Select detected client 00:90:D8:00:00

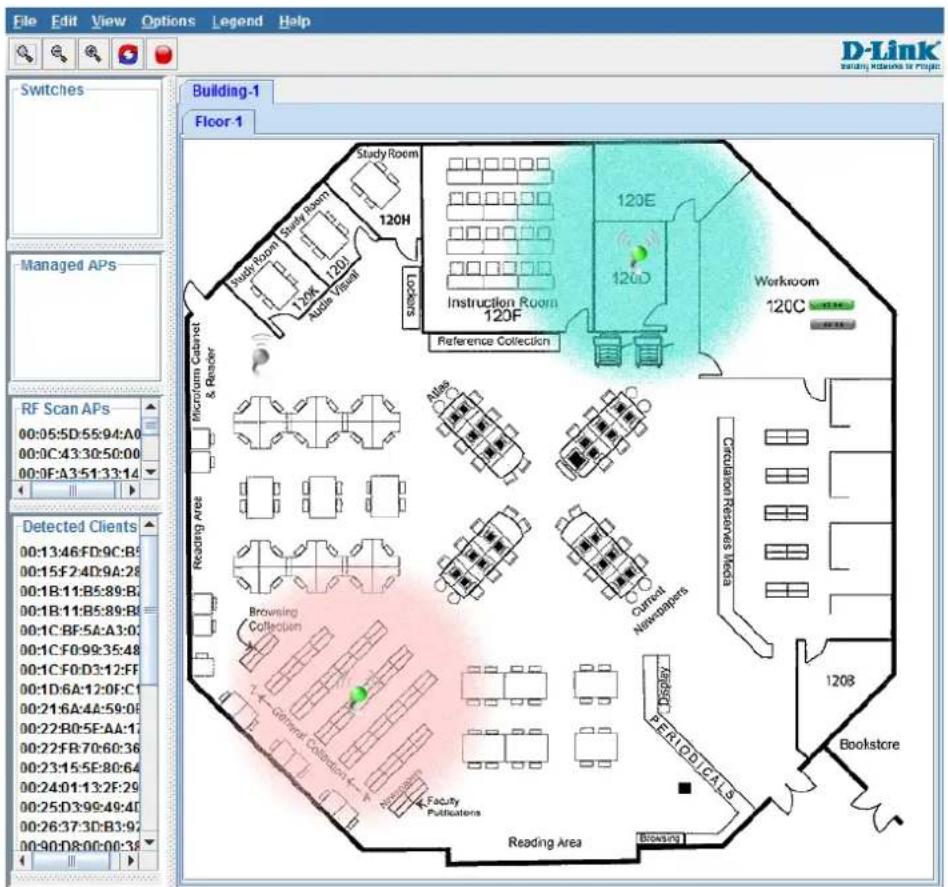pos(80,845)
